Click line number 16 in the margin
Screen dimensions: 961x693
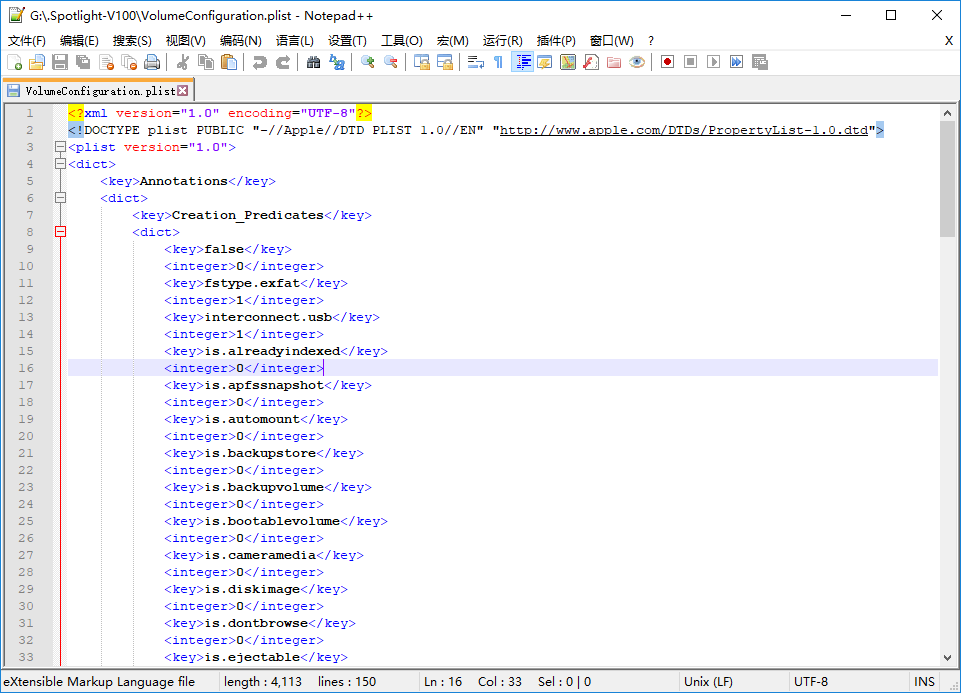pyautogui.click(x=26, y=368)
